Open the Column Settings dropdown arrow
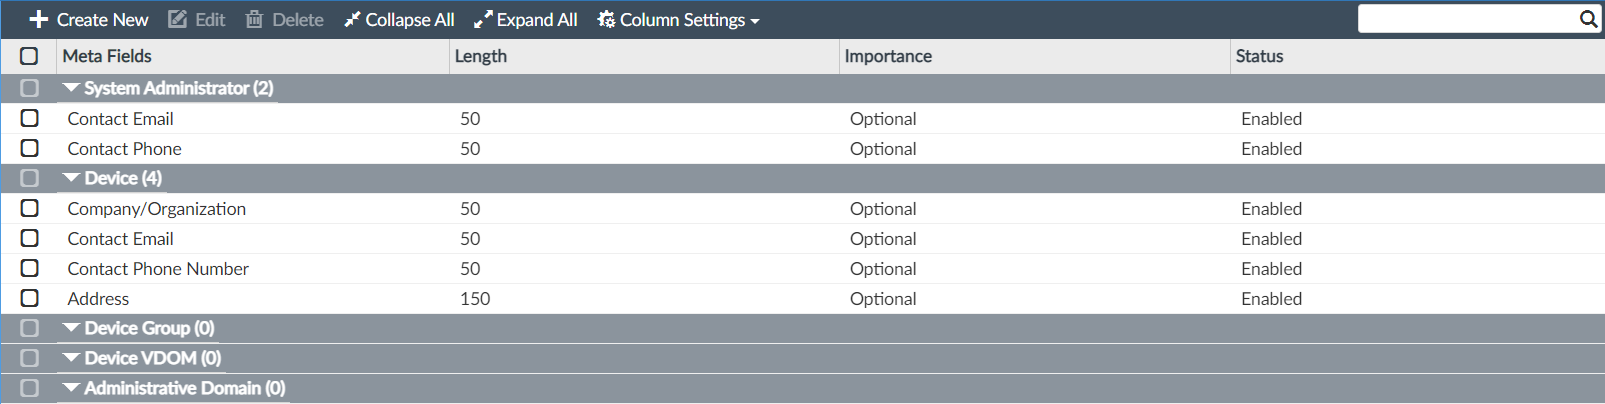Image resolution: width=1605 pixels, height=404 pixels. pyautogui.click(x=755, y=21)
